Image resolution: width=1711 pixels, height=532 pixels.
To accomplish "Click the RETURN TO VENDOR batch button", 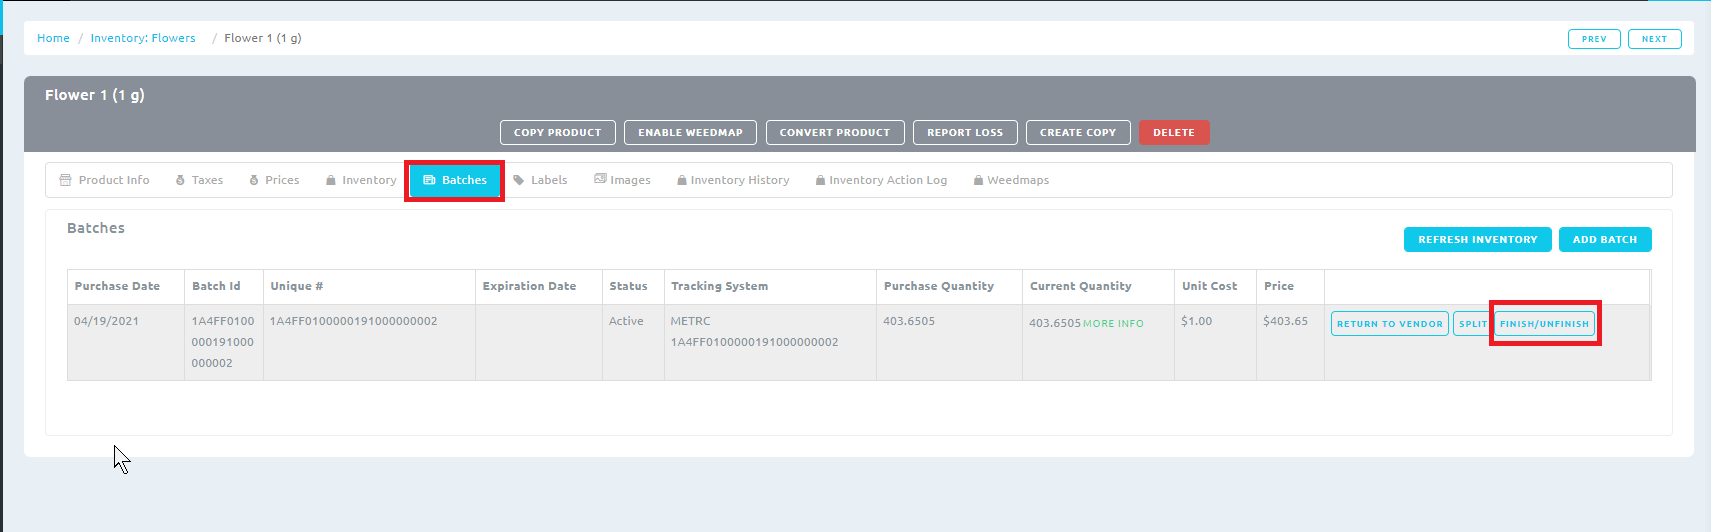I will pyautogui.click(x=1389, y=324).
